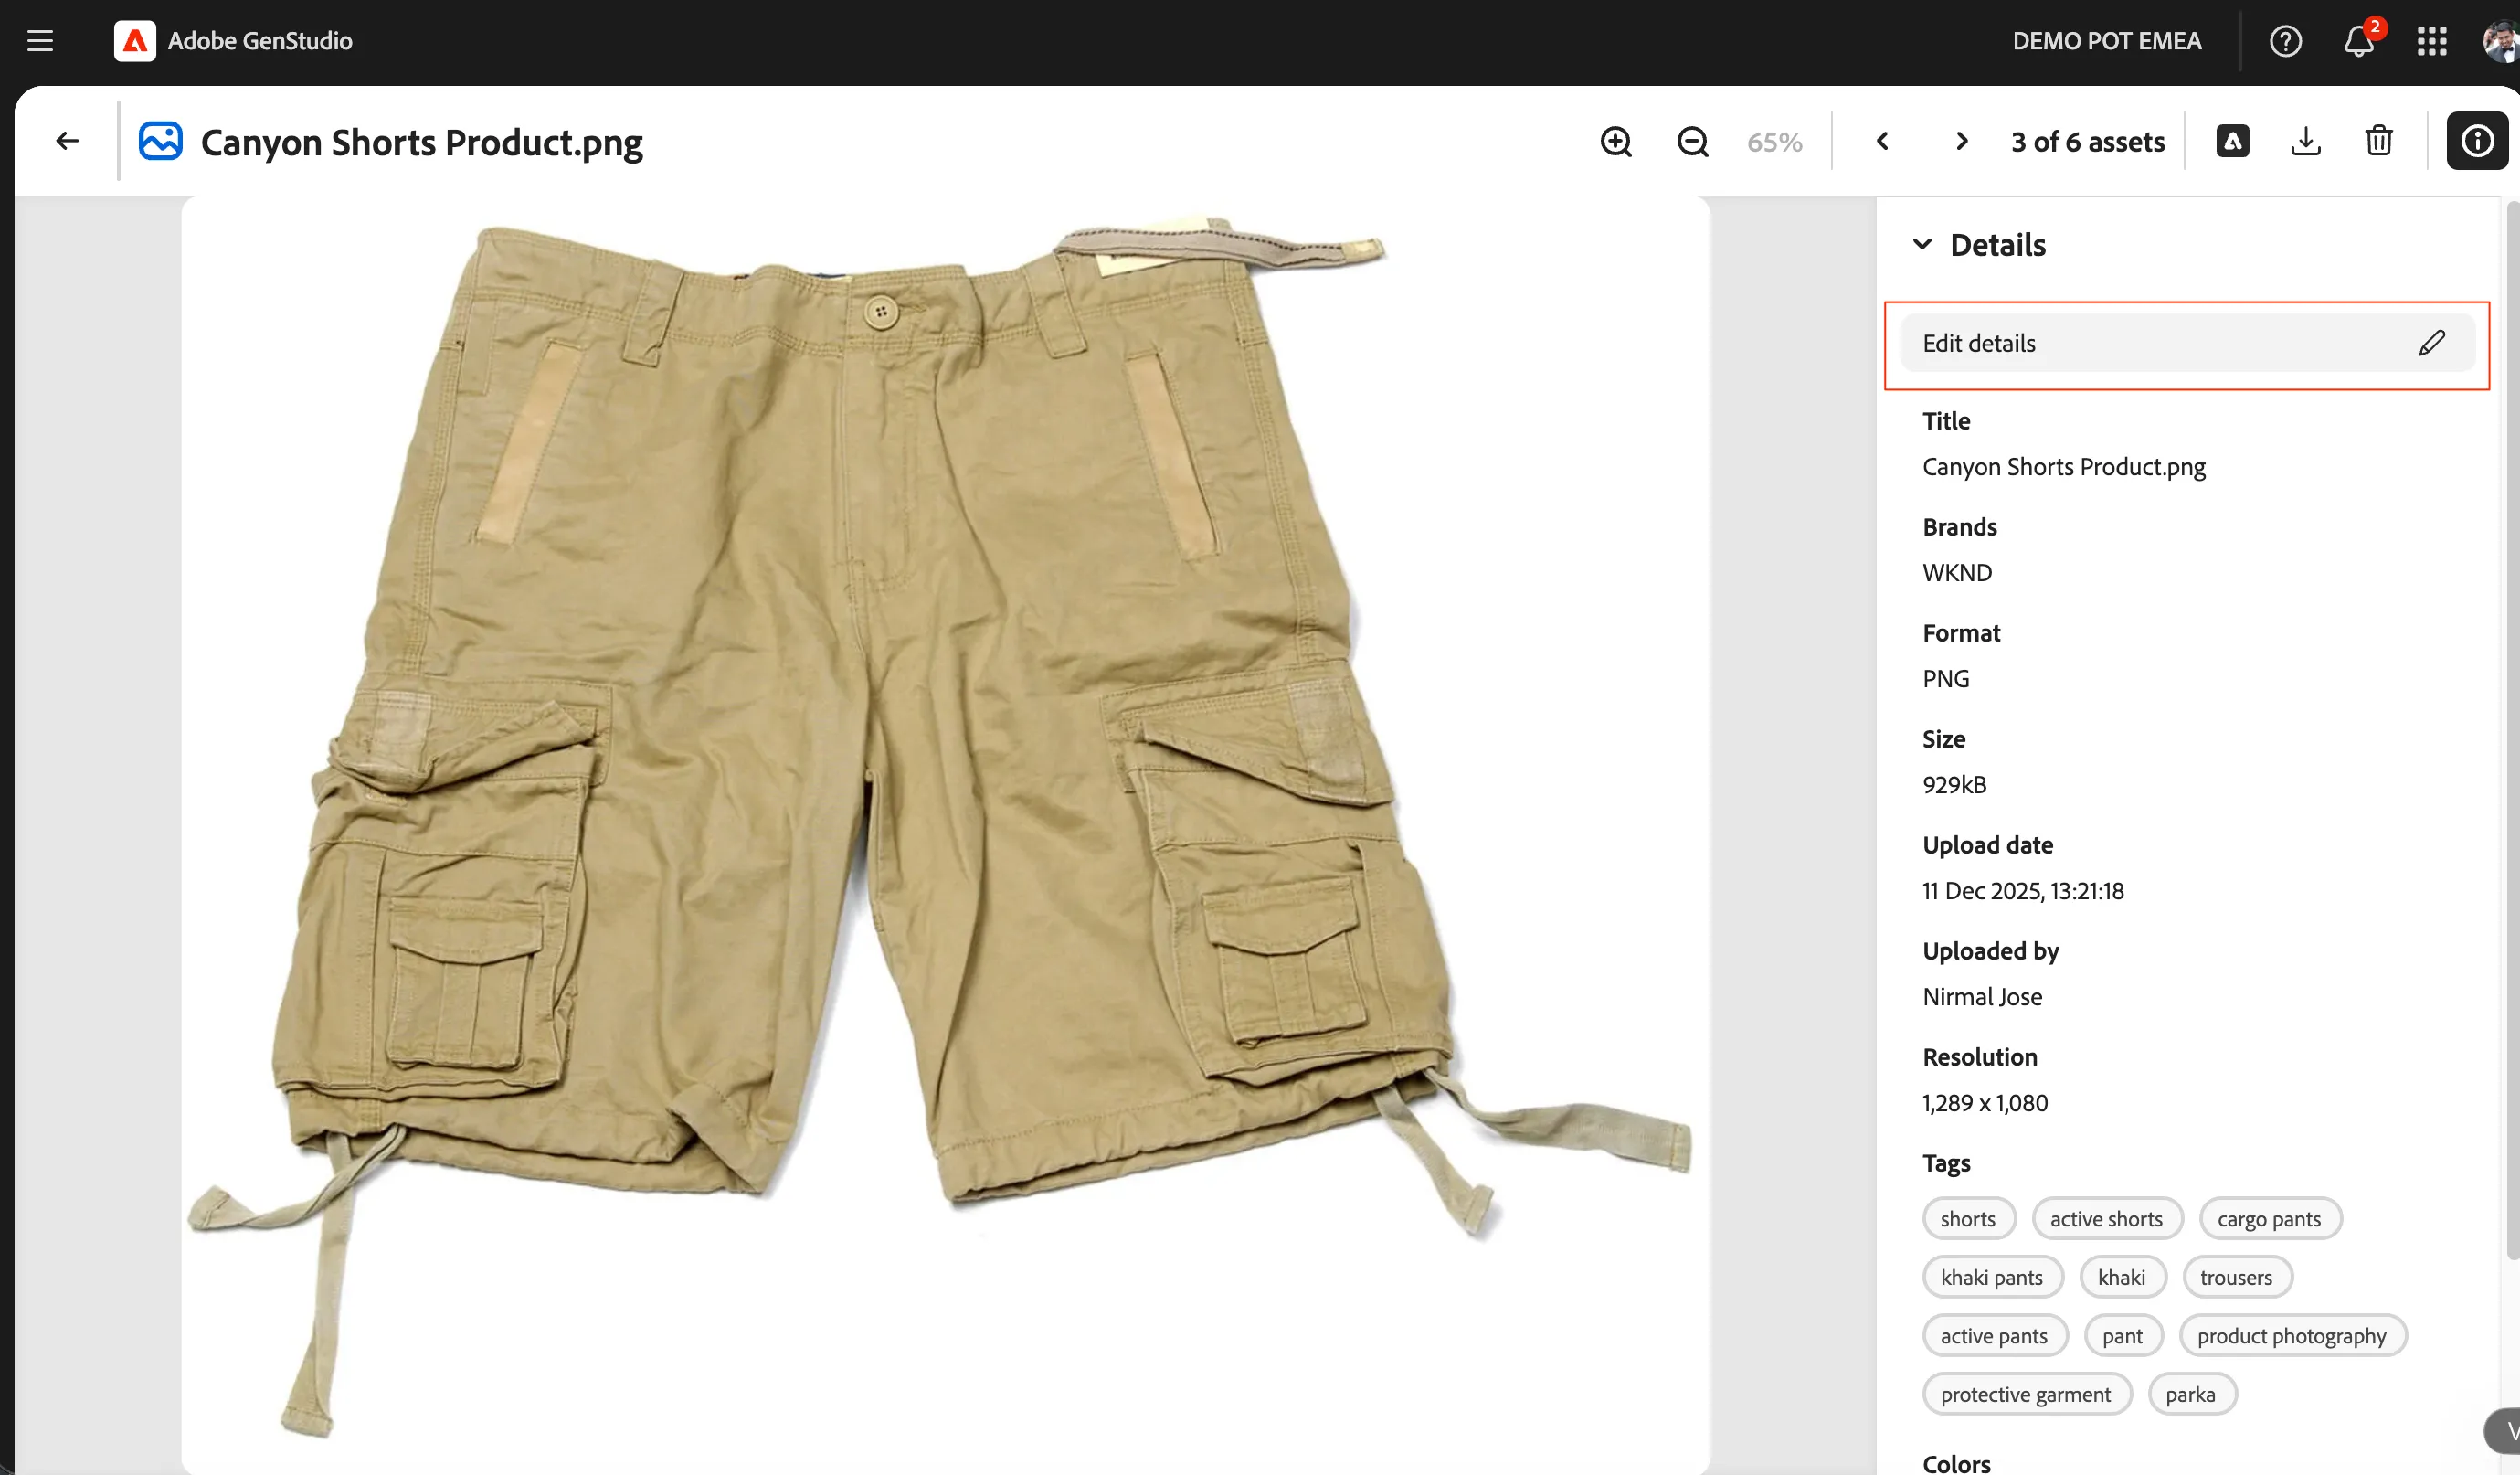Click the Edit details button
This screenshot has width=2520, height=1475.
point(2187,343)
